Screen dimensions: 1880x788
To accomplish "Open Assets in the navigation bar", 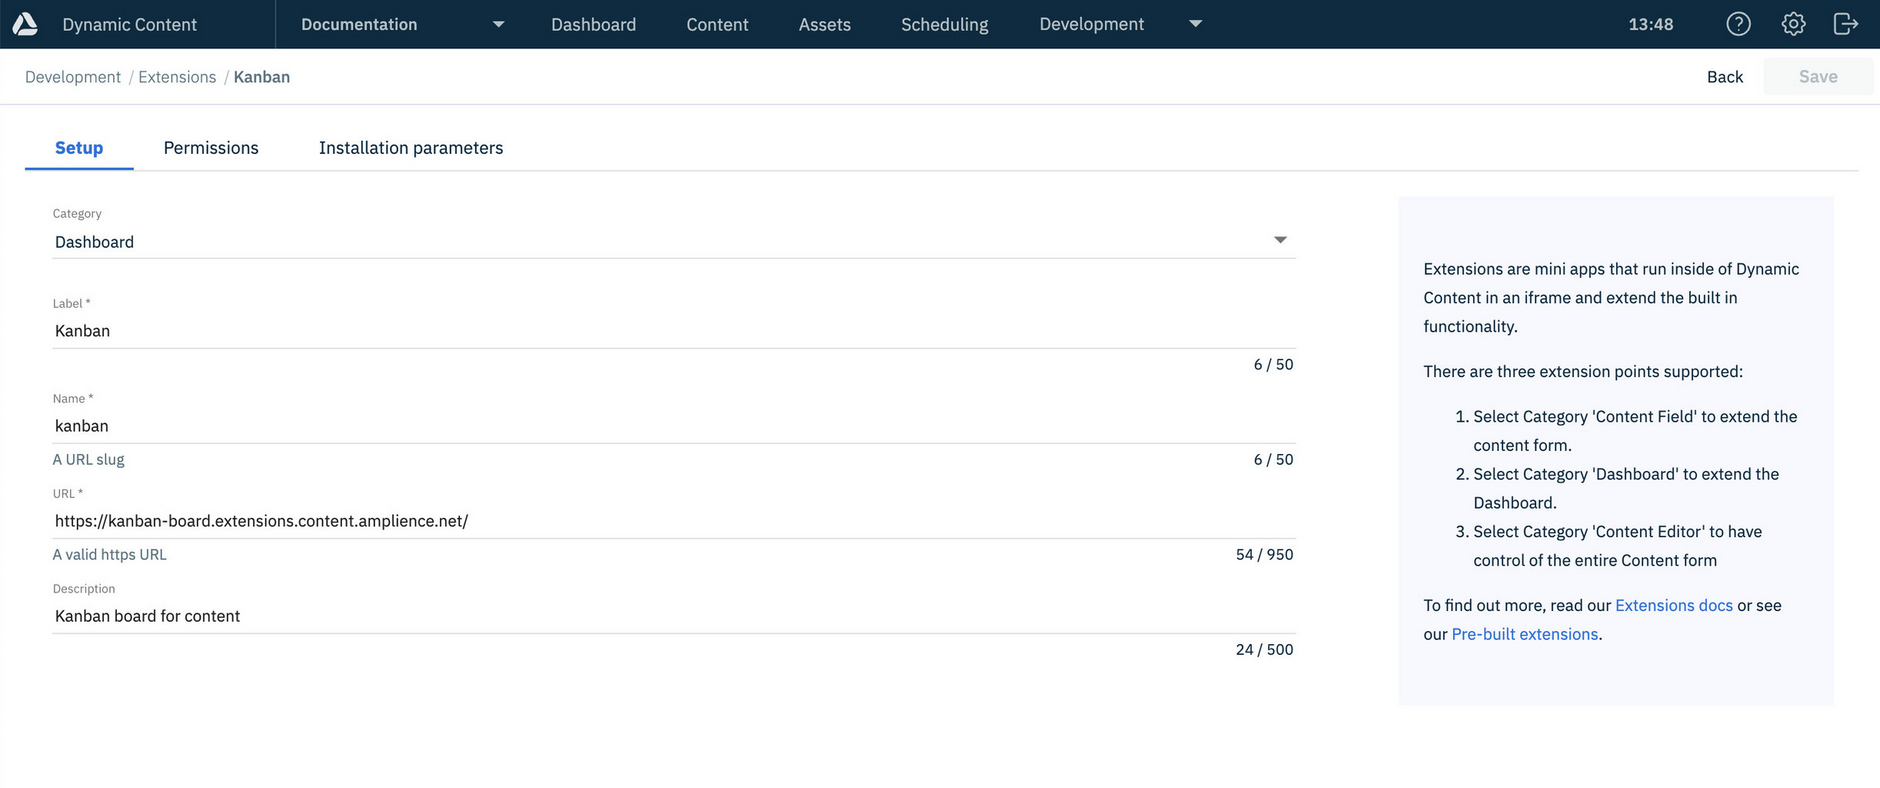I will click(x=824, y=24).
